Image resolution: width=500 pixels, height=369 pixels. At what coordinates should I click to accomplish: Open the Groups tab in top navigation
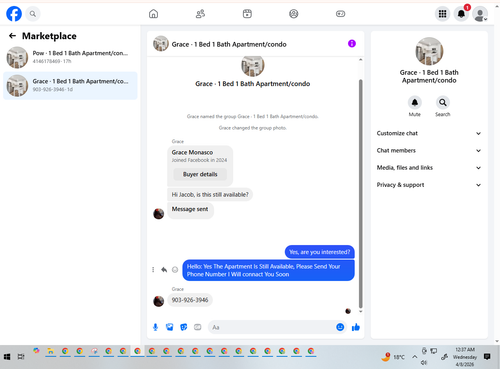click(294, 14)
